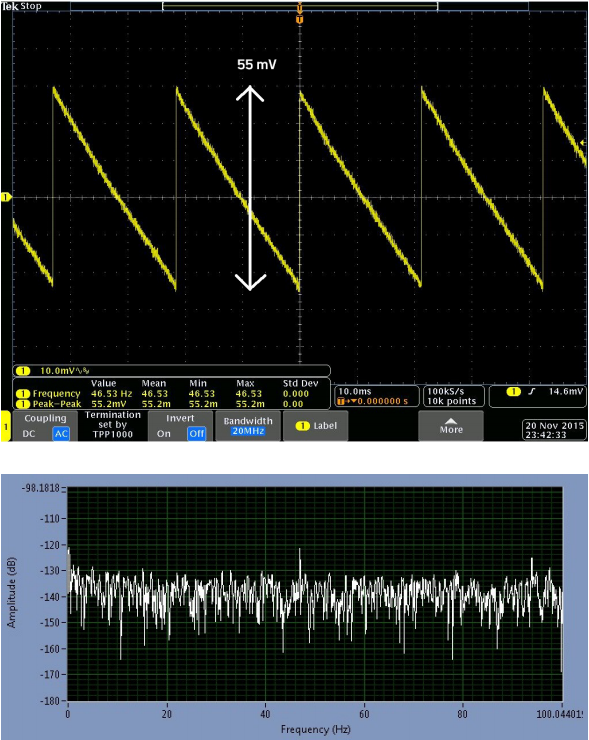Select AC coupling option
This screenshot has width=589, height=740.
point(61,434)
